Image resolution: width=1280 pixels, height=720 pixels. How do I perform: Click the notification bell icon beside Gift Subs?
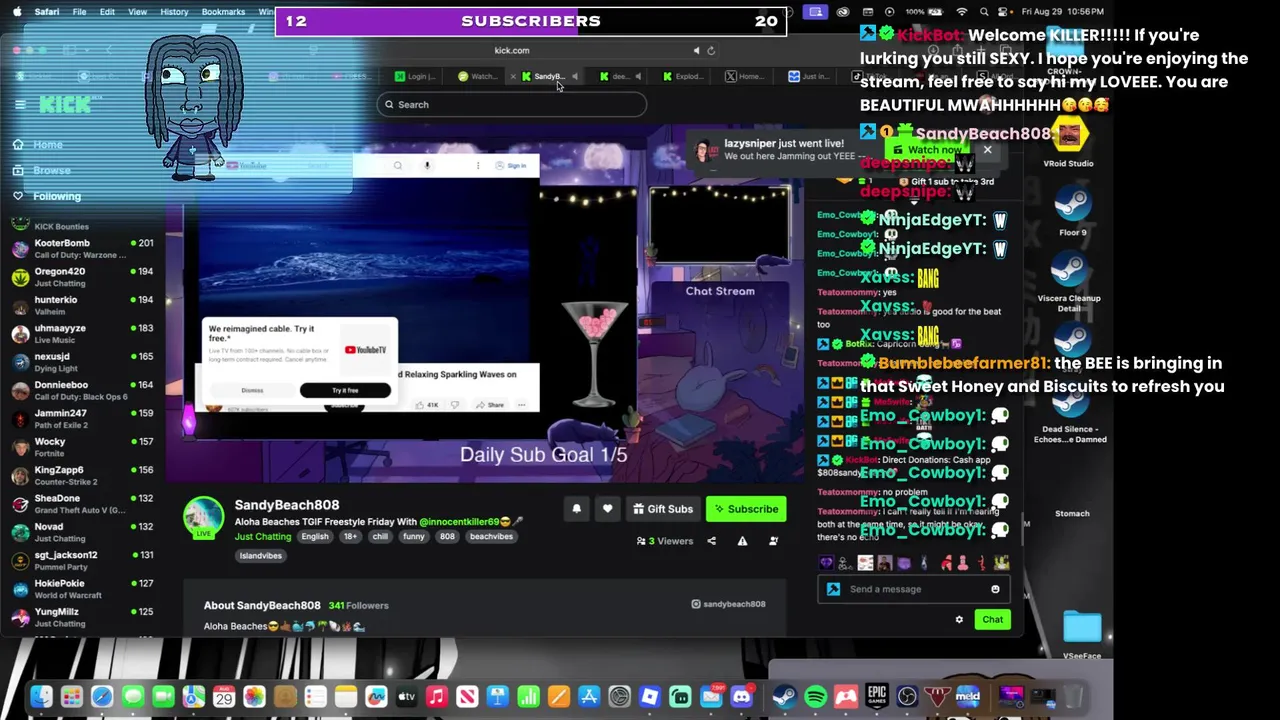[x=576, y=509]
